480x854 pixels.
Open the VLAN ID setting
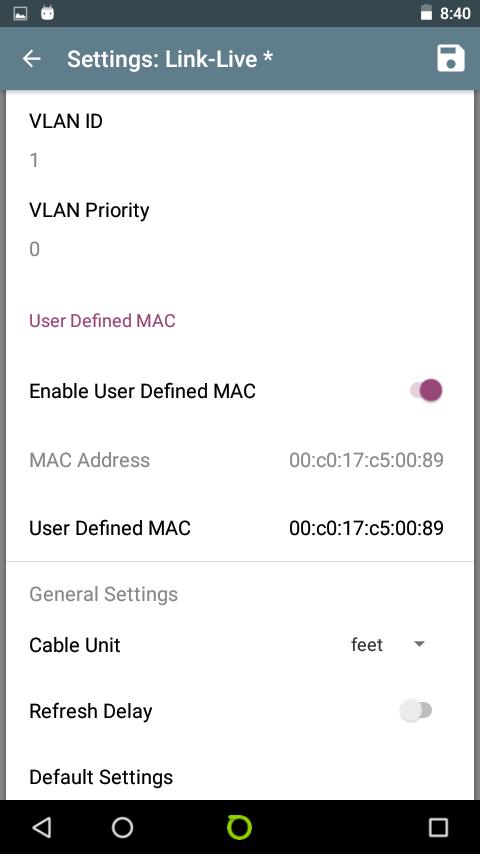point(240,140)
